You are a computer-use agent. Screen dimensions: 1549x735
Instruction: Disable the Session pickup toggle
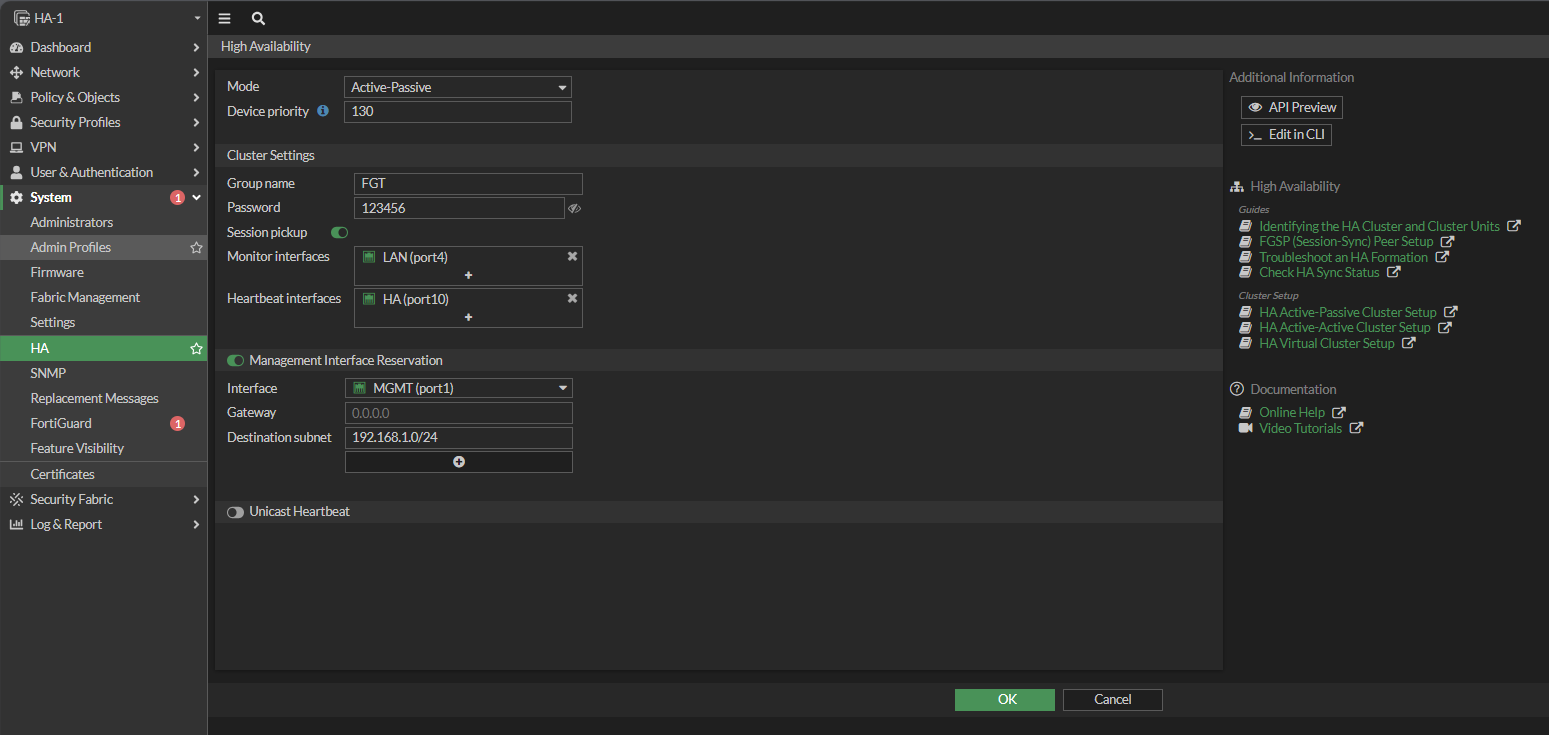click(339, 232)
